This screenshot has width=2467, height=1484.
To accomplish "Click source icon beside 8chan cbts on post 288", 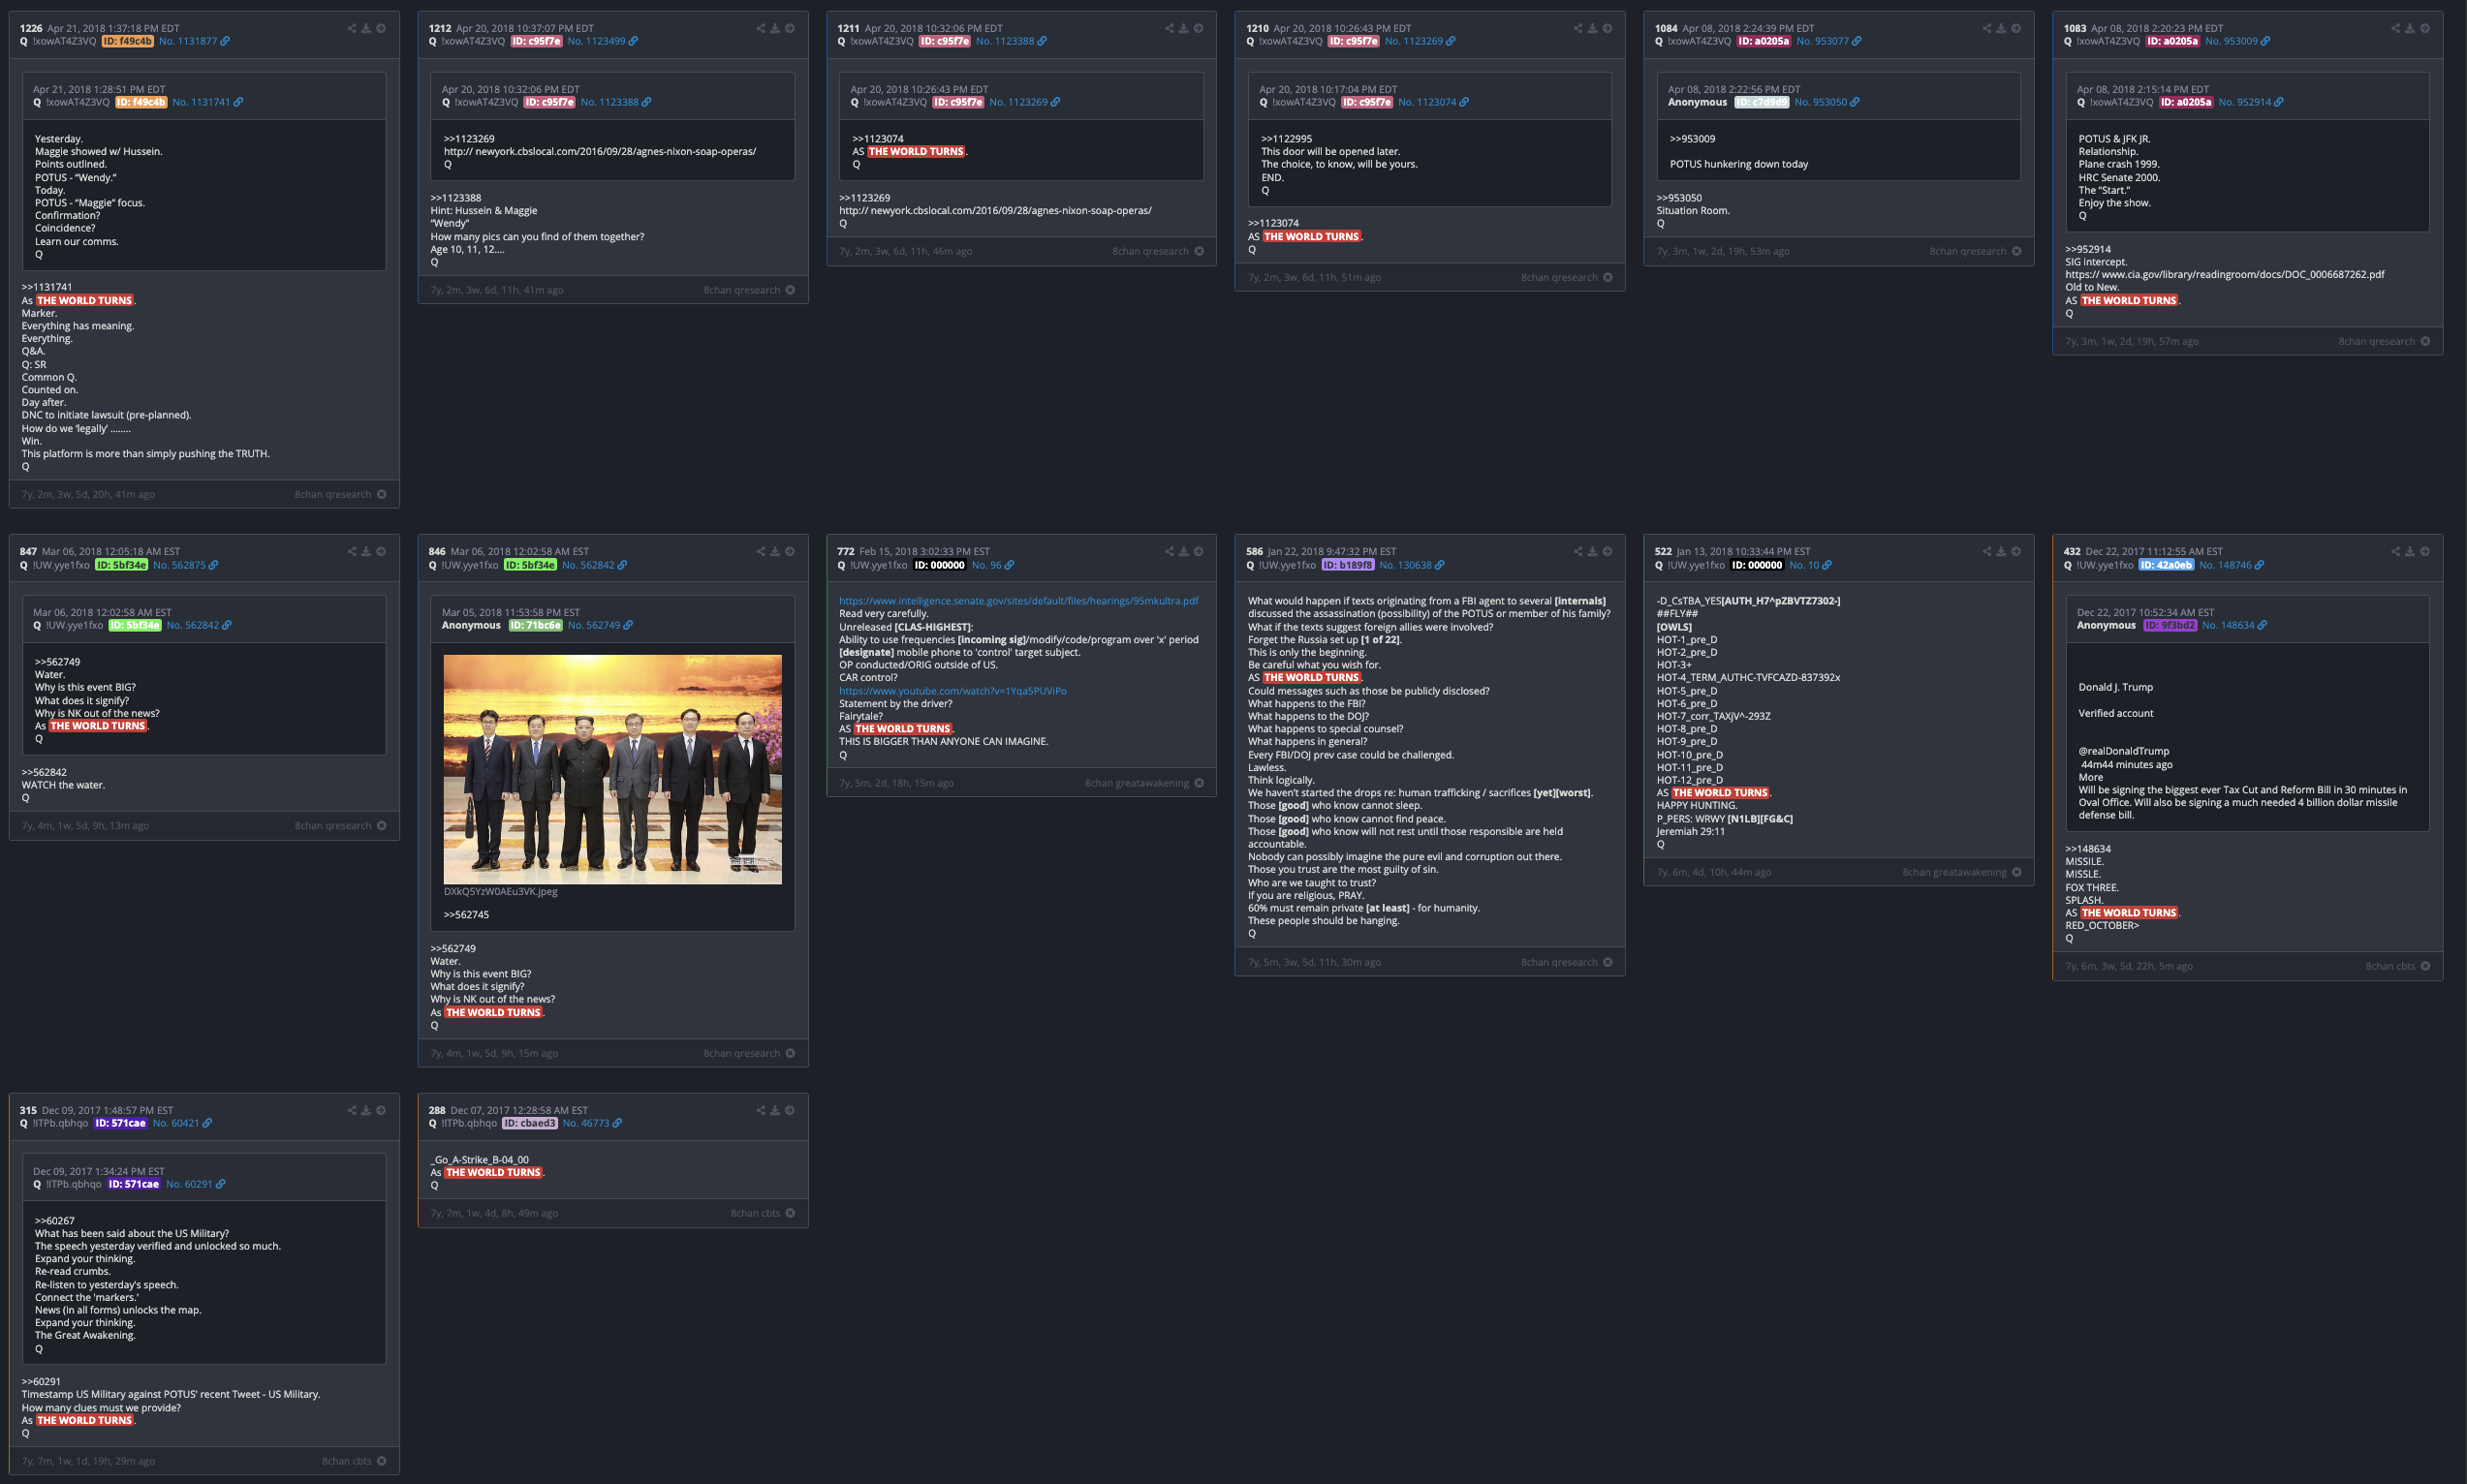I will point(790,1213).
